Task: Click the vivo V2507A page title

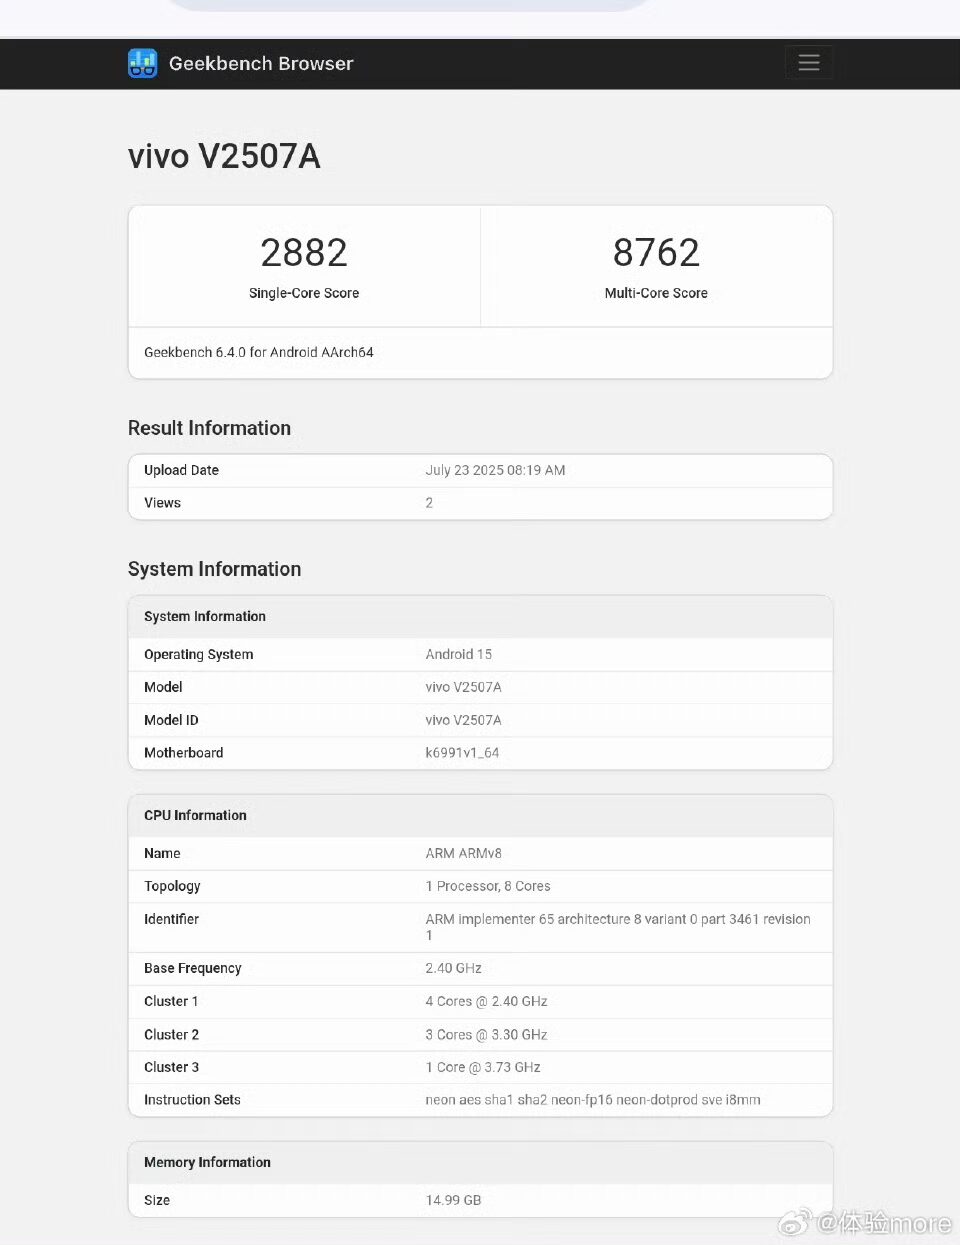Action: [x=224, y=156]
